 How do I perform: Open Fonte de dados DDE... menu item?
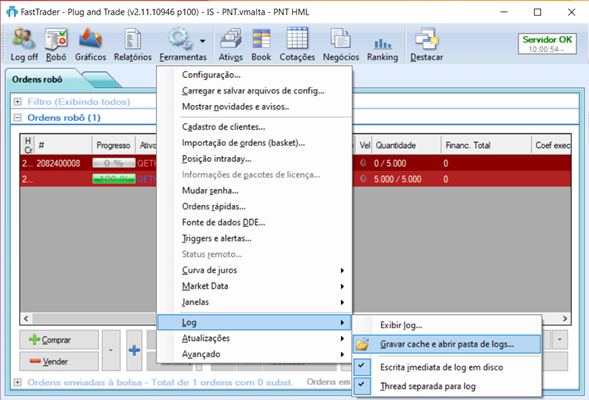coord(254,222)
